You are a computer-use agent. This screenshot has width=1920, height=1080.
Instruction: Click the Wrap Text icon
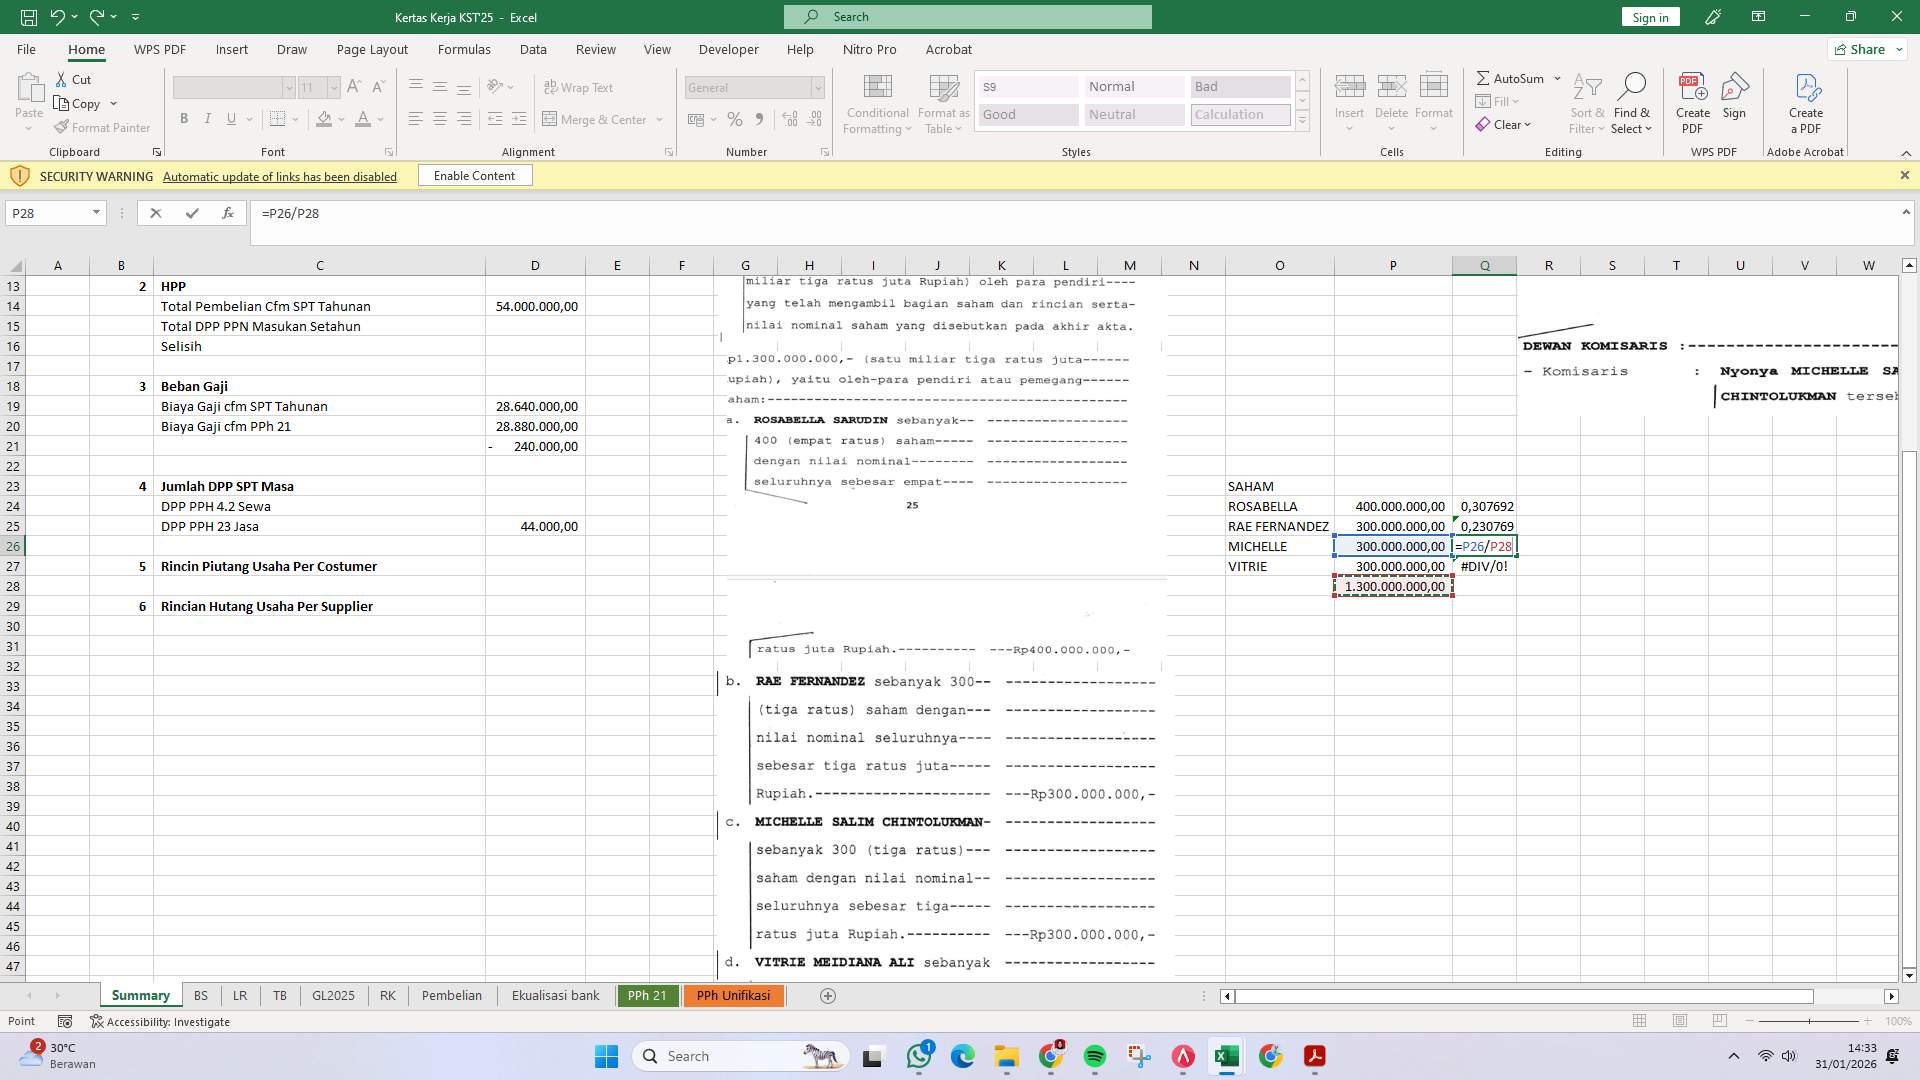578,87
